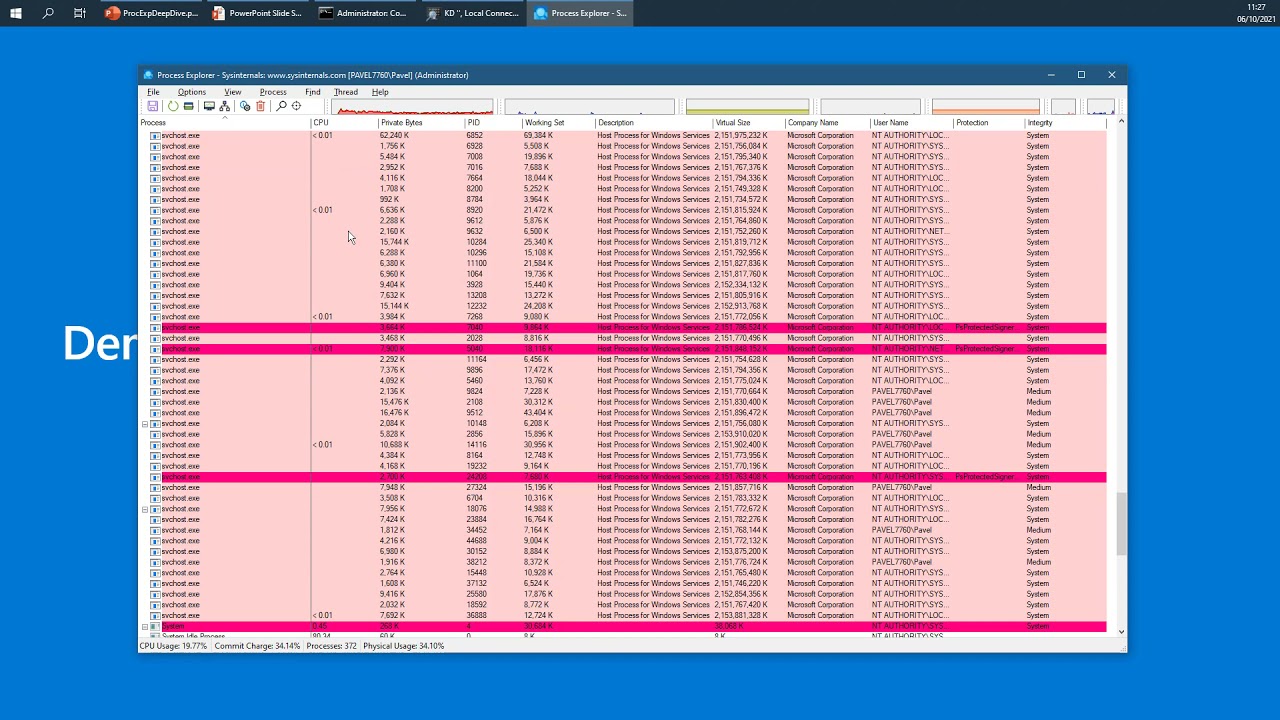The image size is (1280, 720).
Task: Open the View menu
Action: click(x=232, y=92)
